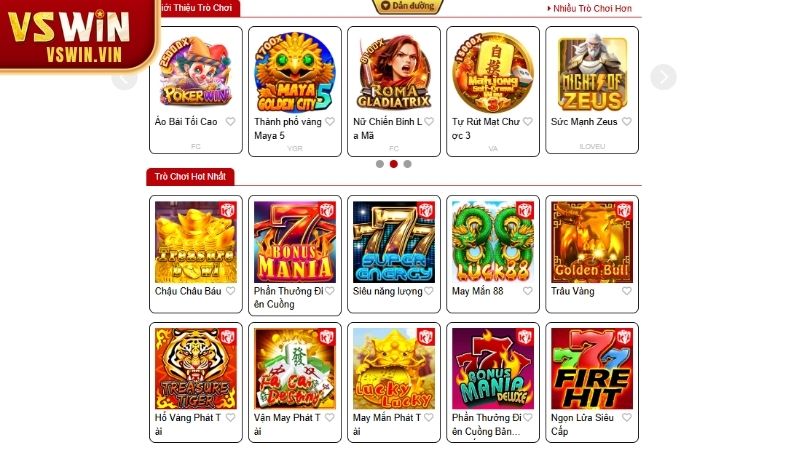Select the Giới Thiệu Trò Chơi tab
Image resolution: width=800 pixels, height=450 pixels.
coord(198,8)
